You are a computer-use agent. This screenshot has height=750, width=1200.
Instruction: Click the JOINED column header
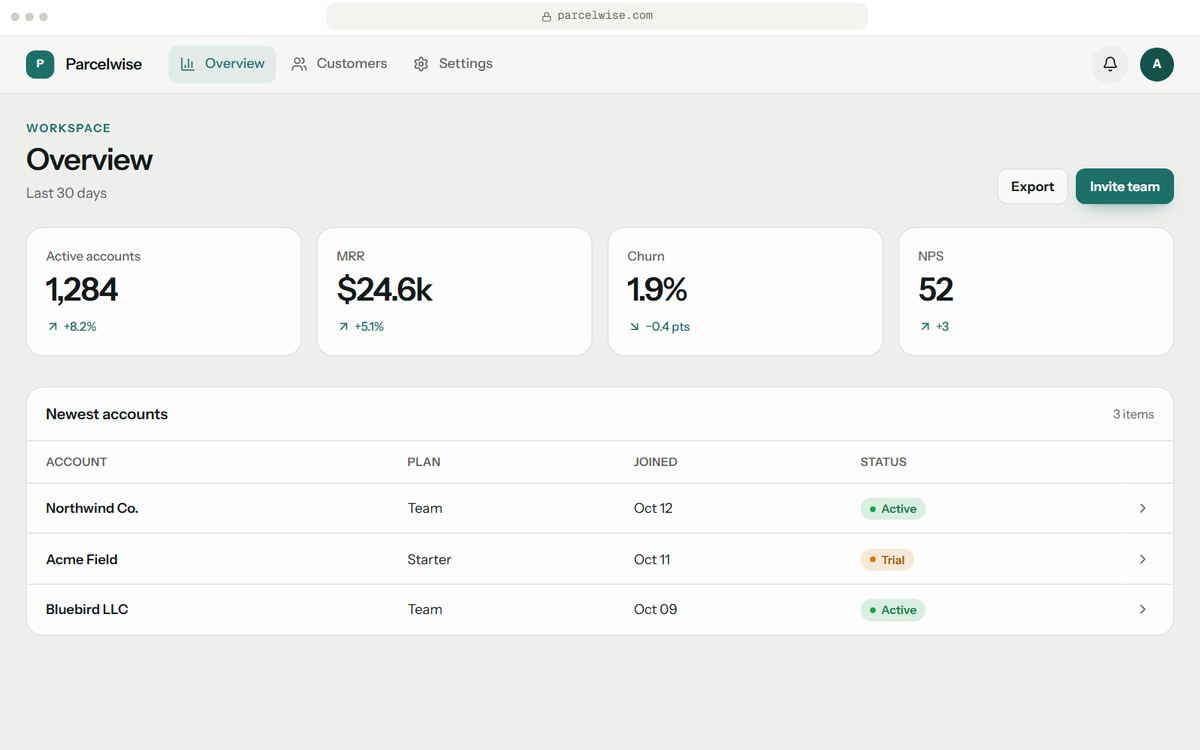point(656,462)
